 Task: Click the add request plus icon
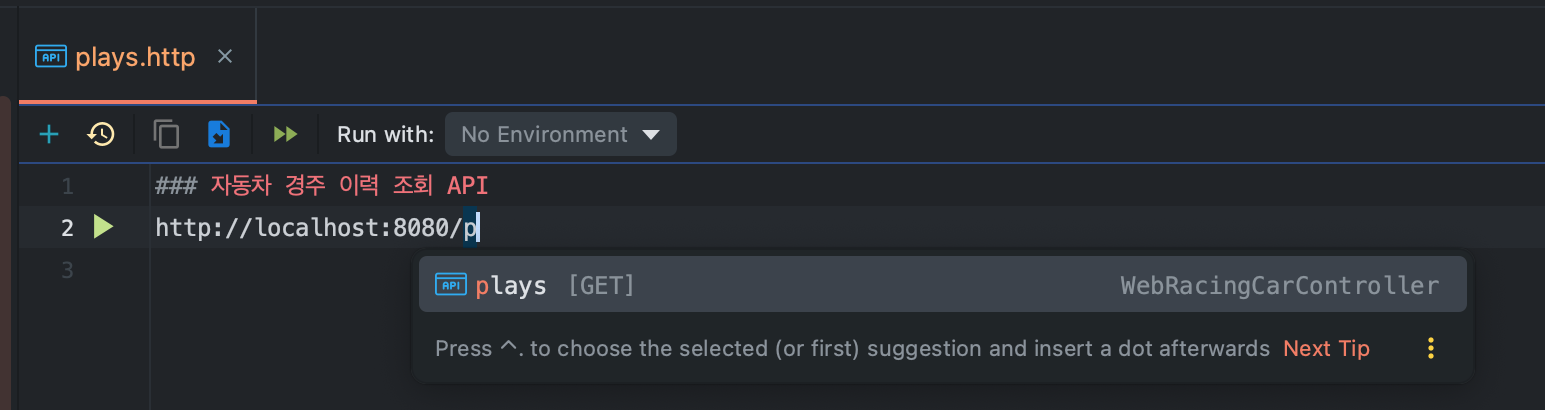coord(48,134)
